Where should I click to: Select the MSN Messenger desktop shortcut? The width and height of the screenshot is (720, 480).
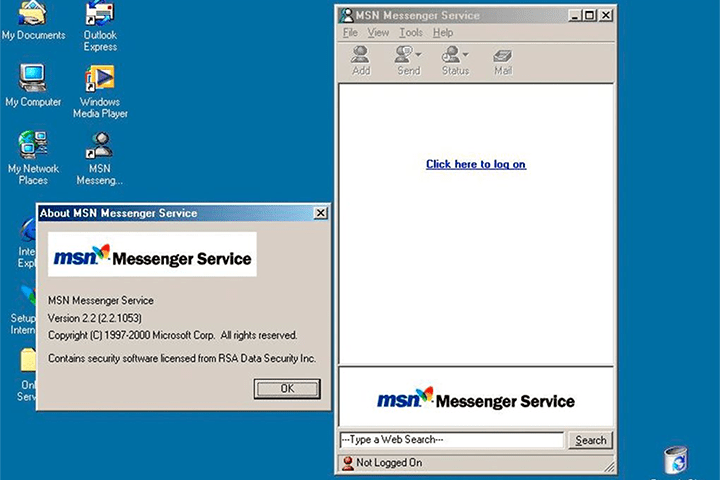(100, 158)
